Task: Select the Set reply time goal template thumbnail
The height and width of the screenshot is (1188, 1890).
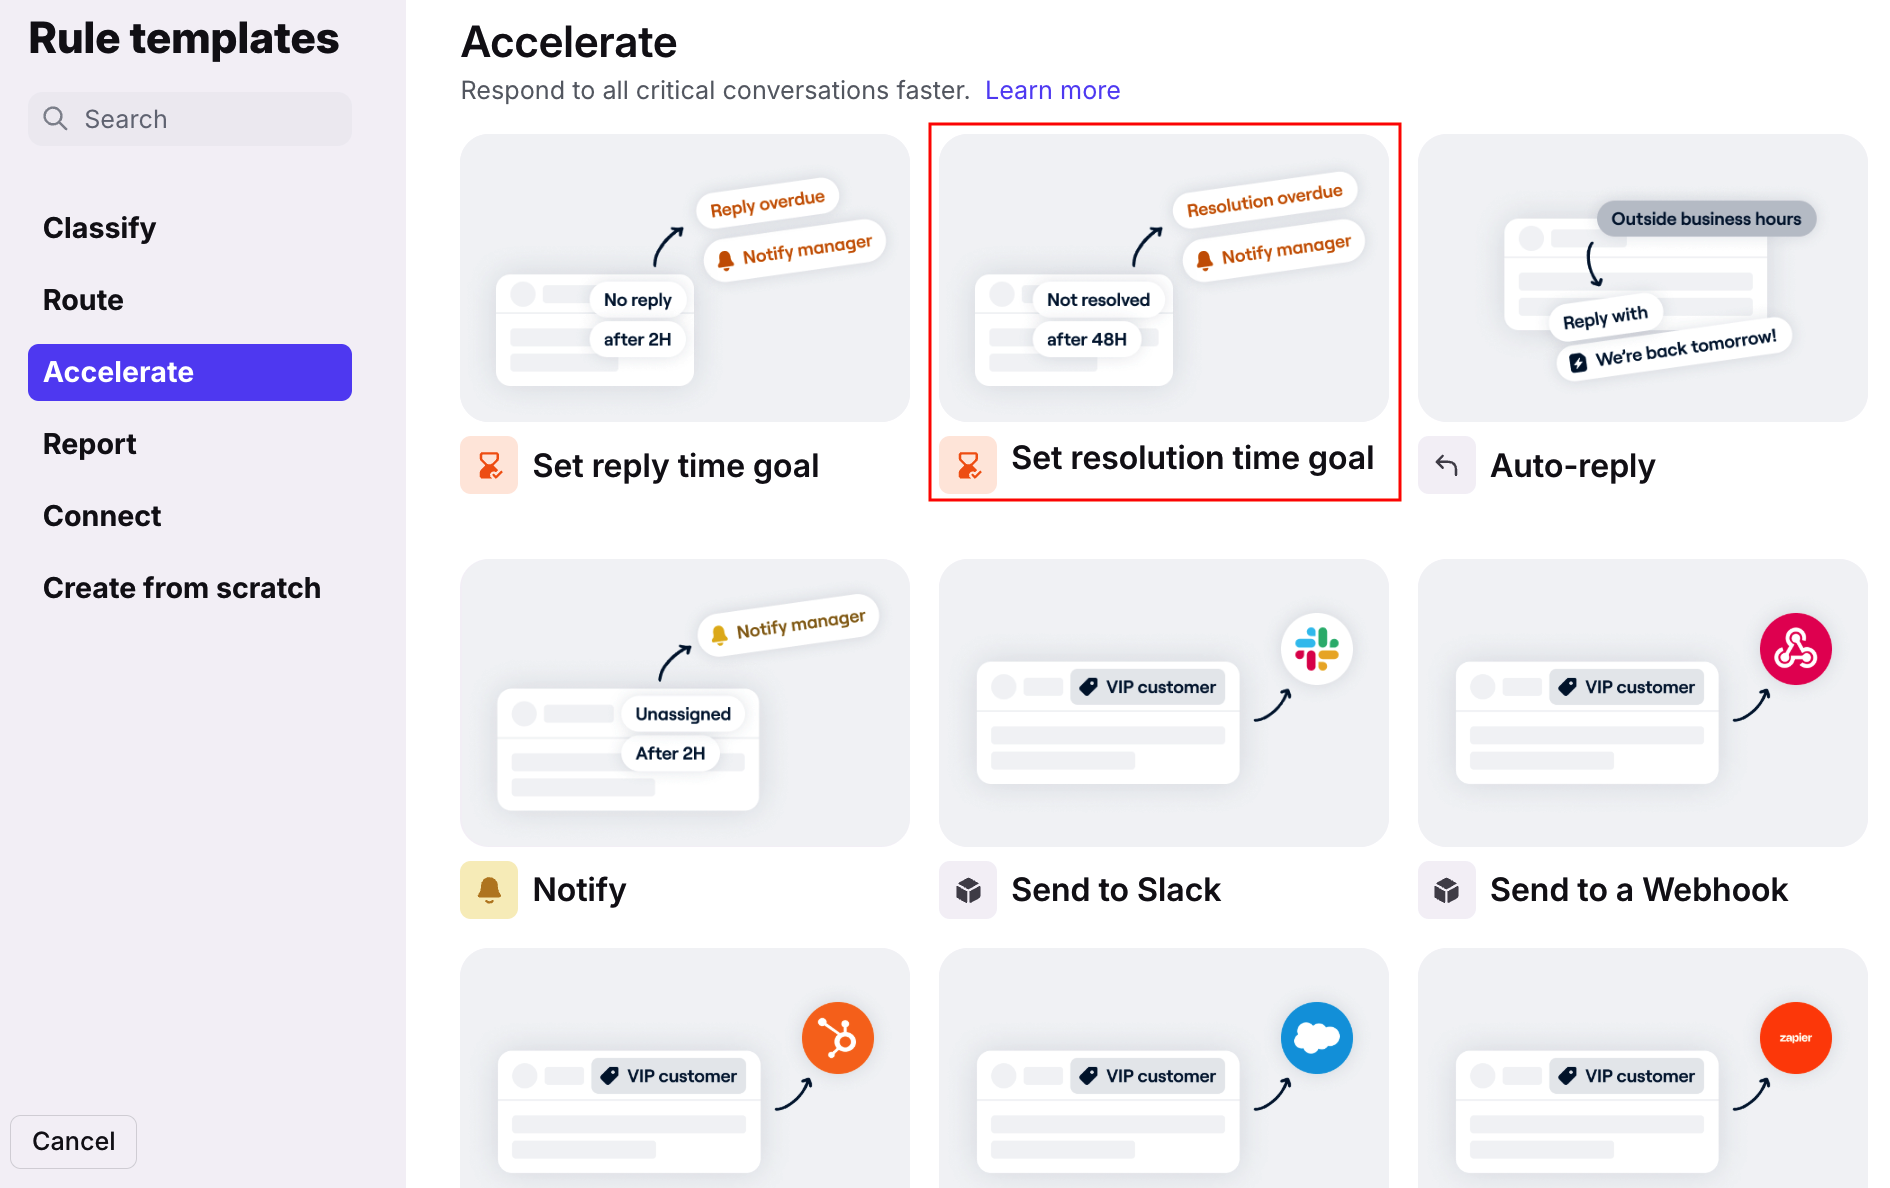Action: (x=685, y=278)
